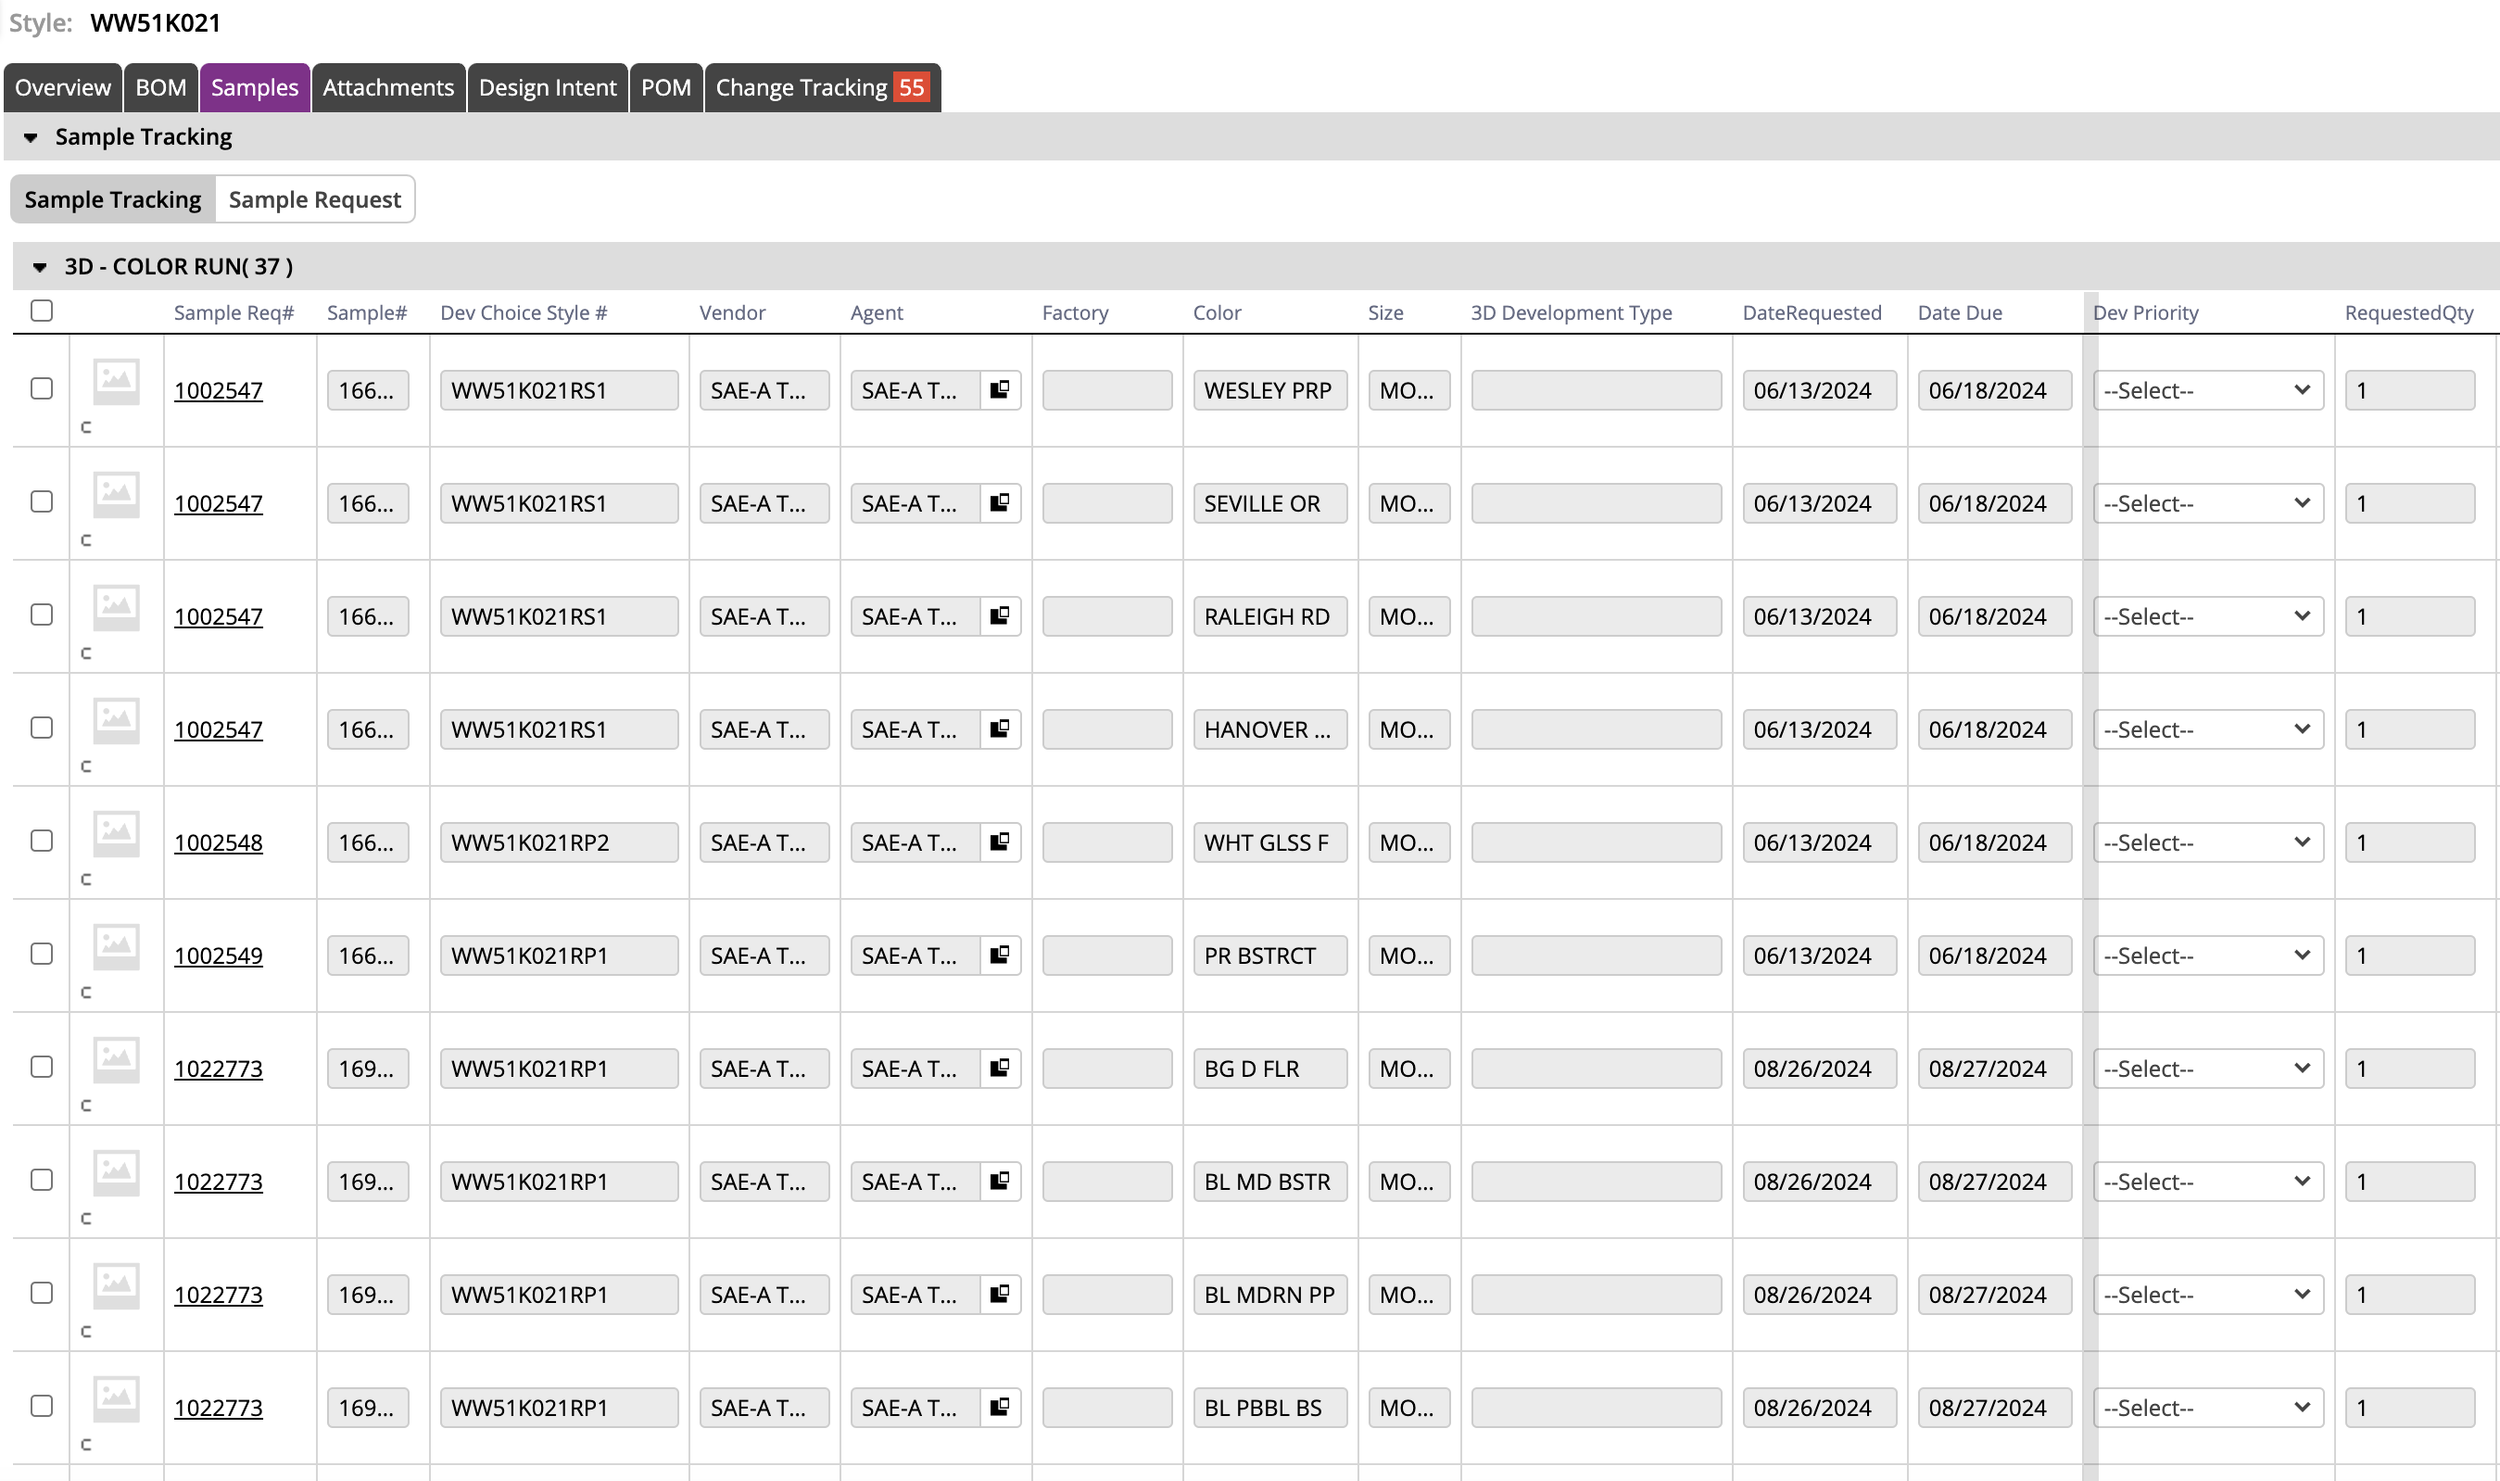Check the select-all checkbox in table header

coord(41,311)
